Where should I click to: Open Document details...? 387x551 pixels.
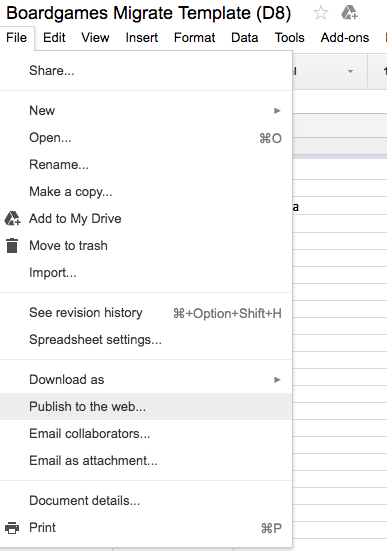pos(146,501)
